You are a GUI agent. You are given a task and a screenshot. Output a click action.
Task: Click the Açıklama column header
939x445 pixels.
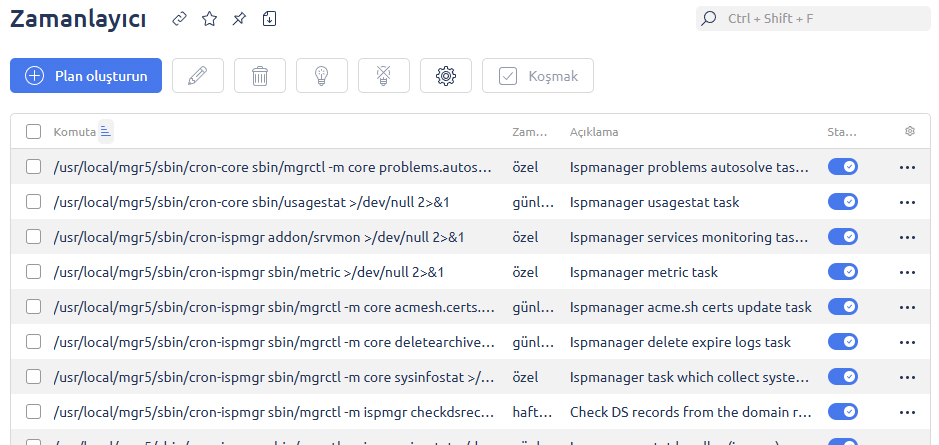(x=594, y=132)
